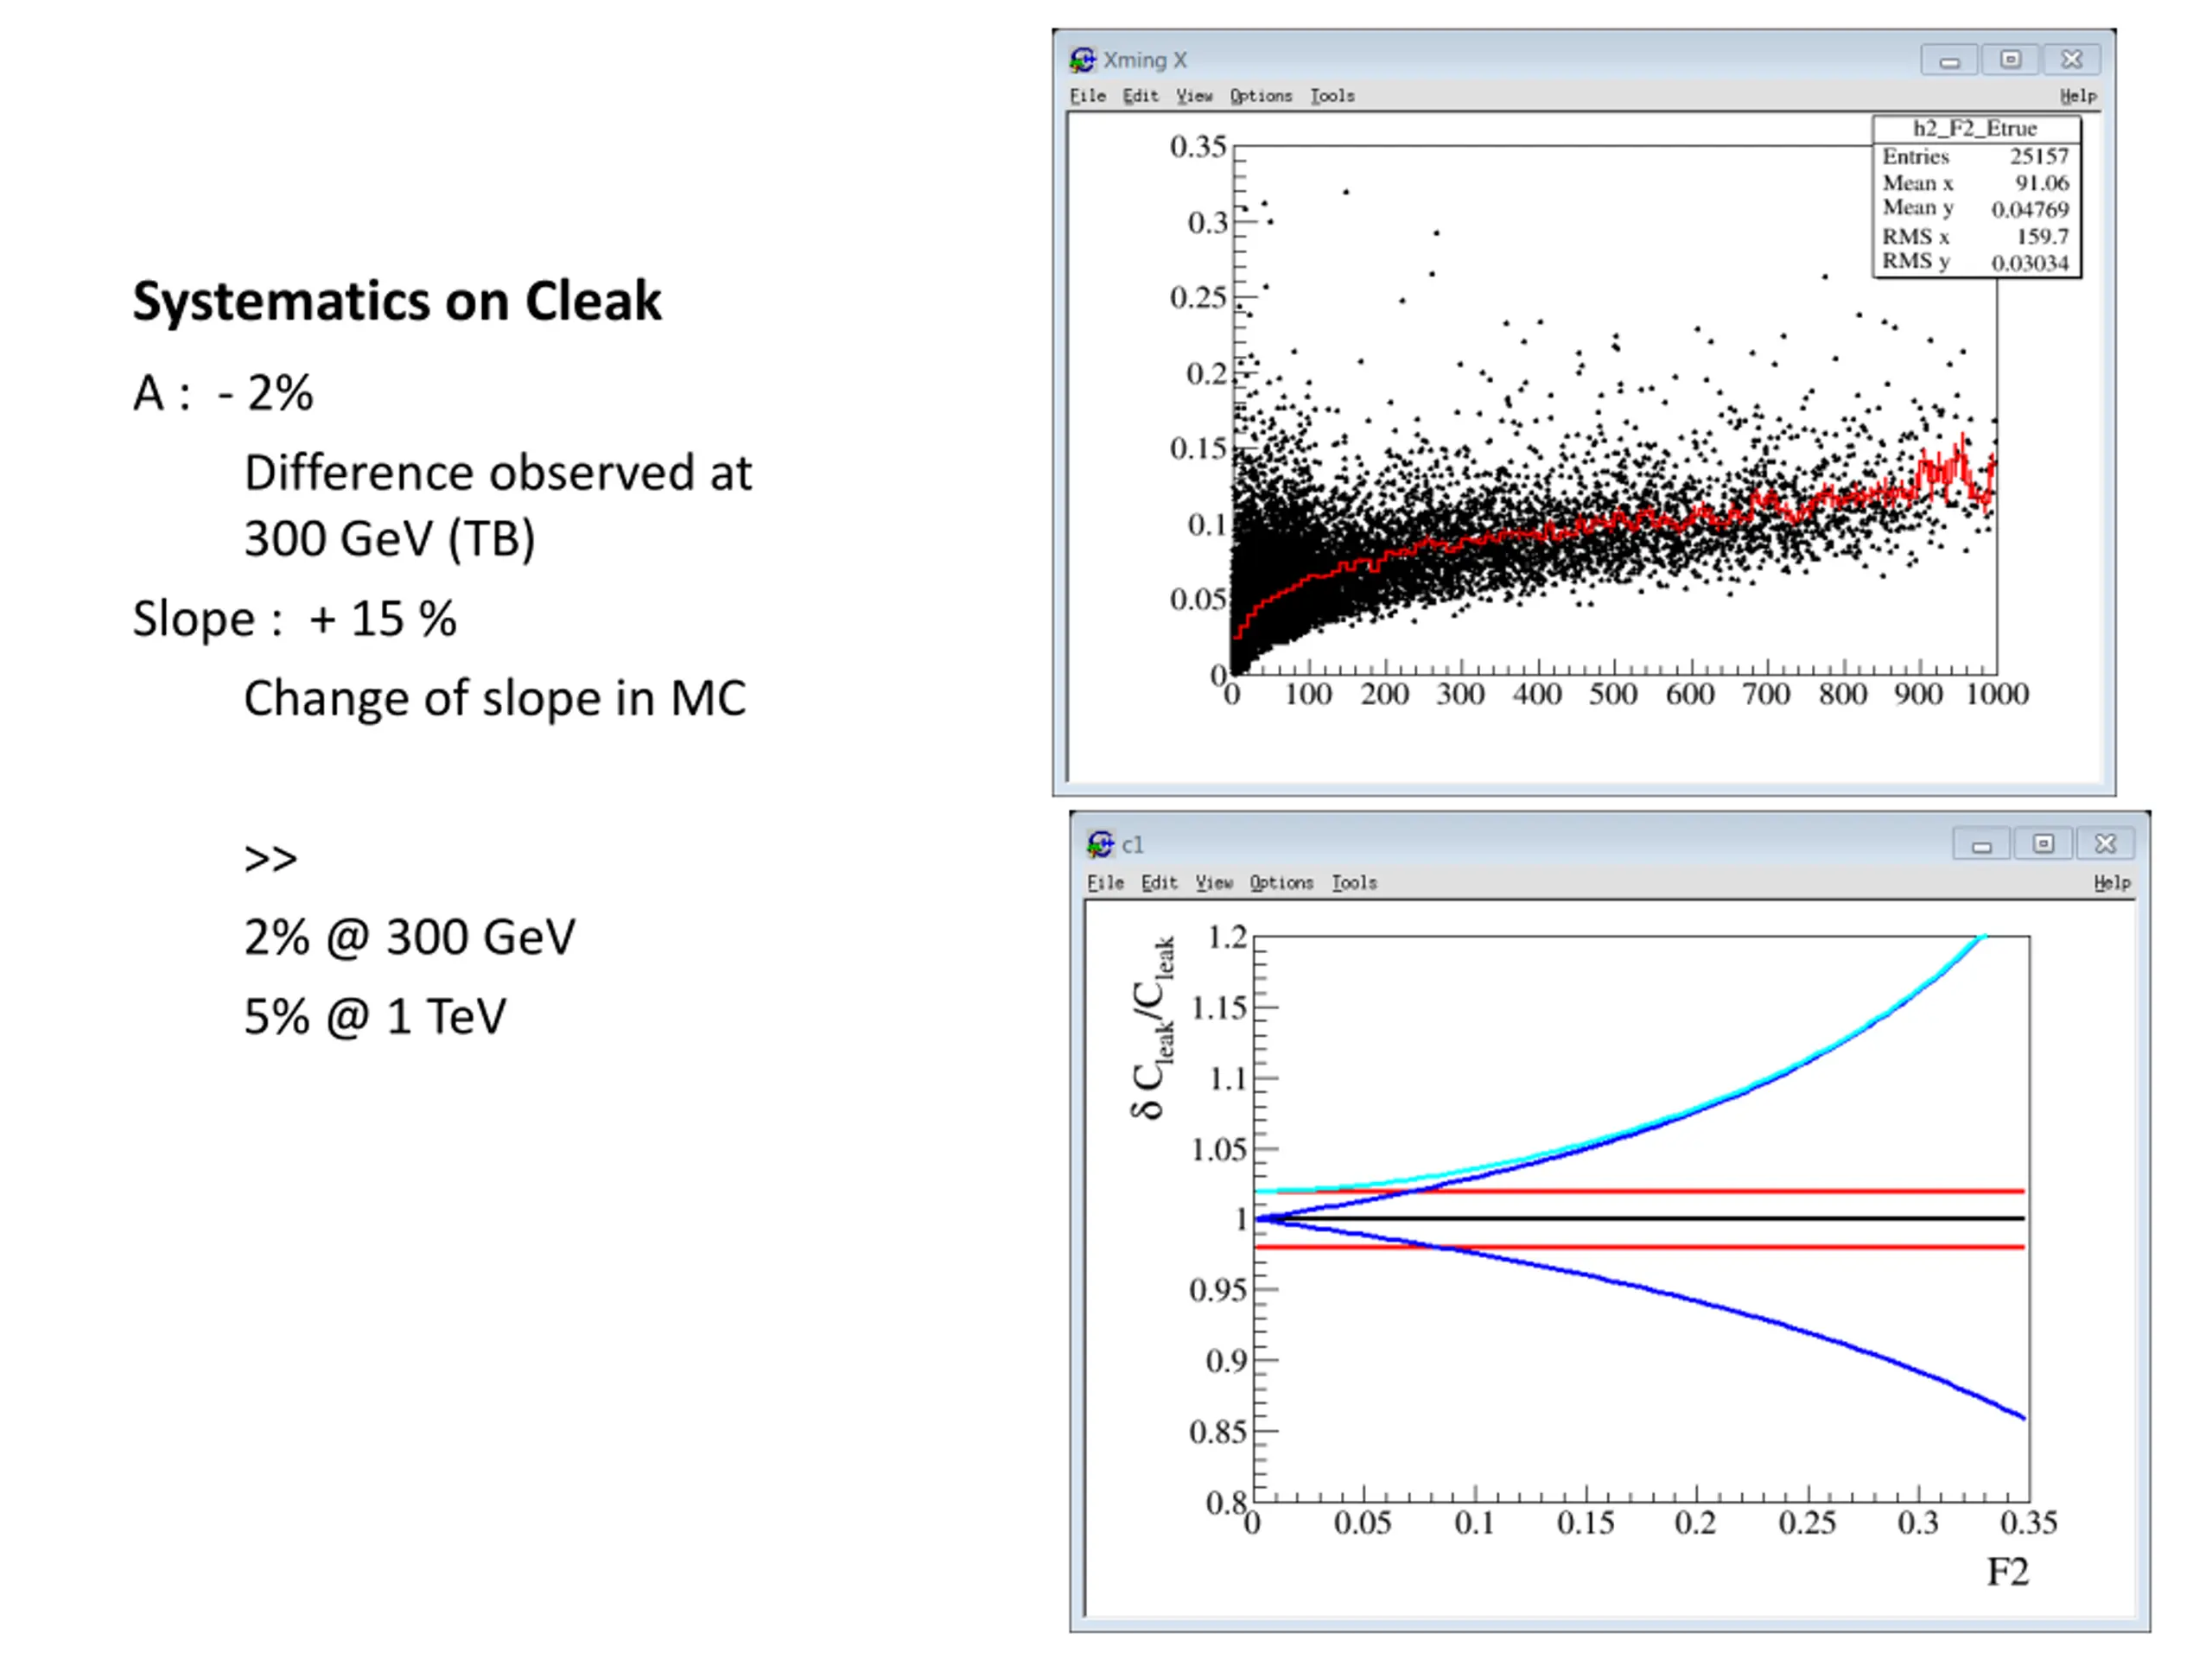Open File menu in c1 window
The width and height of the screenshot is (2212, 1659).
1105,883
